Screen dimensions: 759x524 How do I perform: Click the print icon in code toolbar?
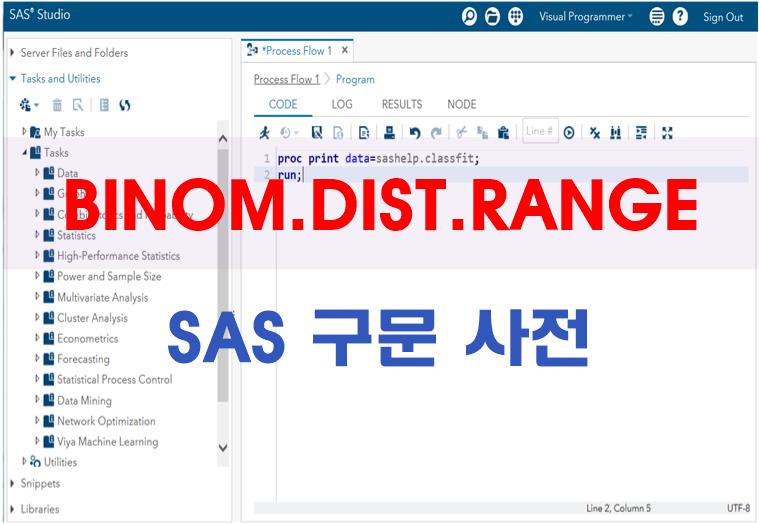pos(389,132)
